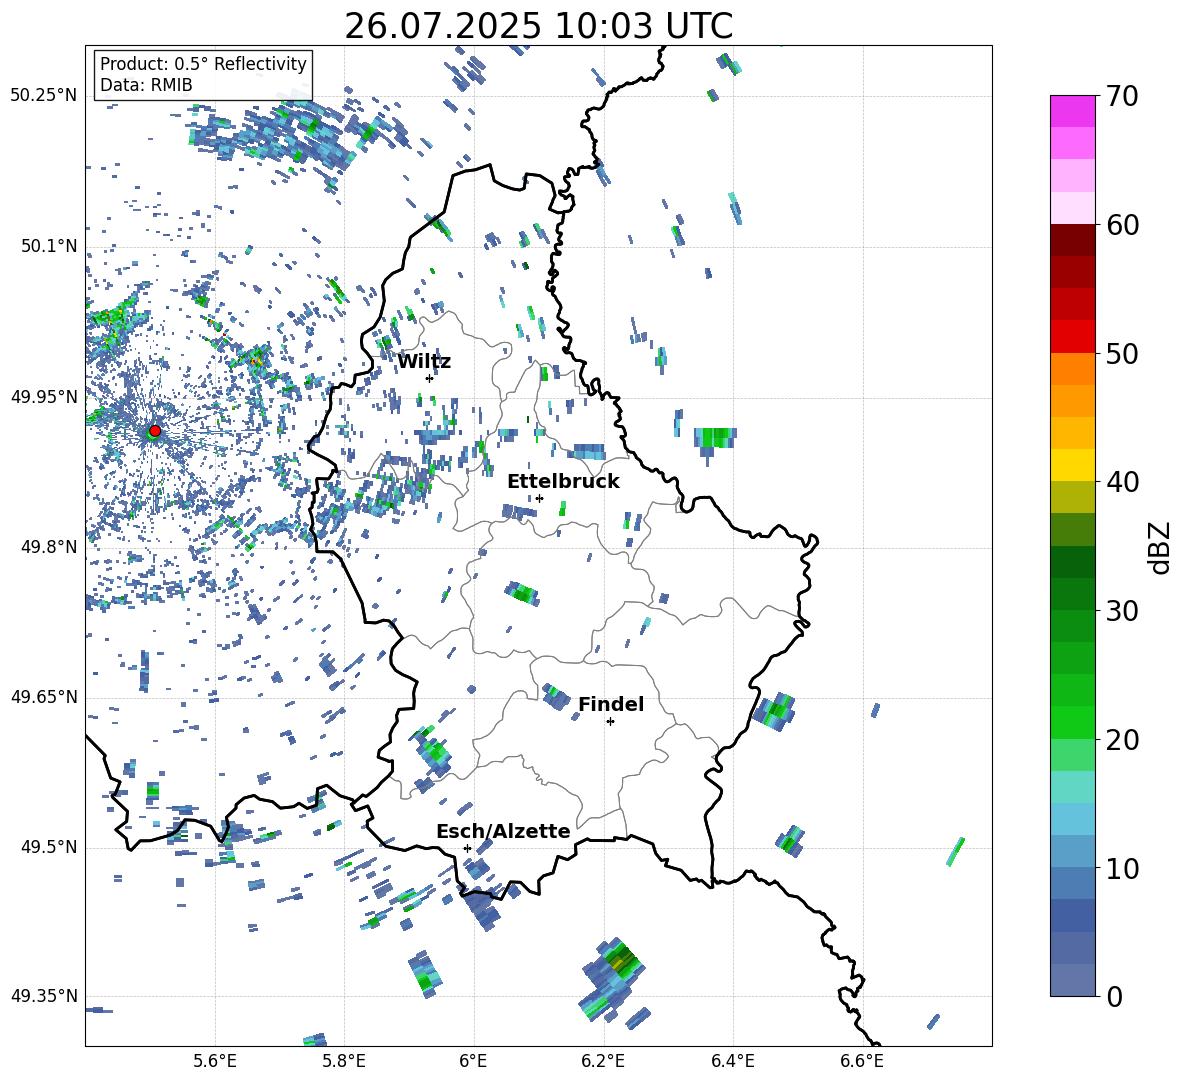Click the bright red colorbar segment above 50
1184x1081 pixels.
[x=1072, y=337]
